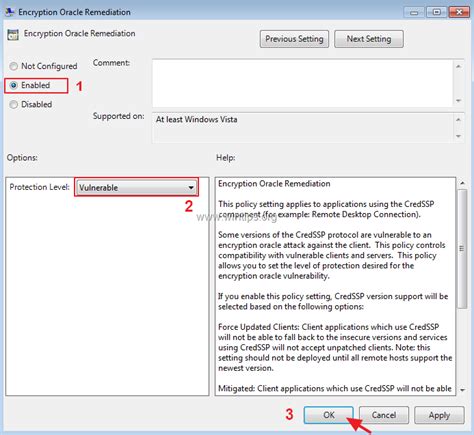Close the Encryption Oracle Remediation window
Image resolution: width=474 pixels, height=435 pixels.
(x=459, y=13)
